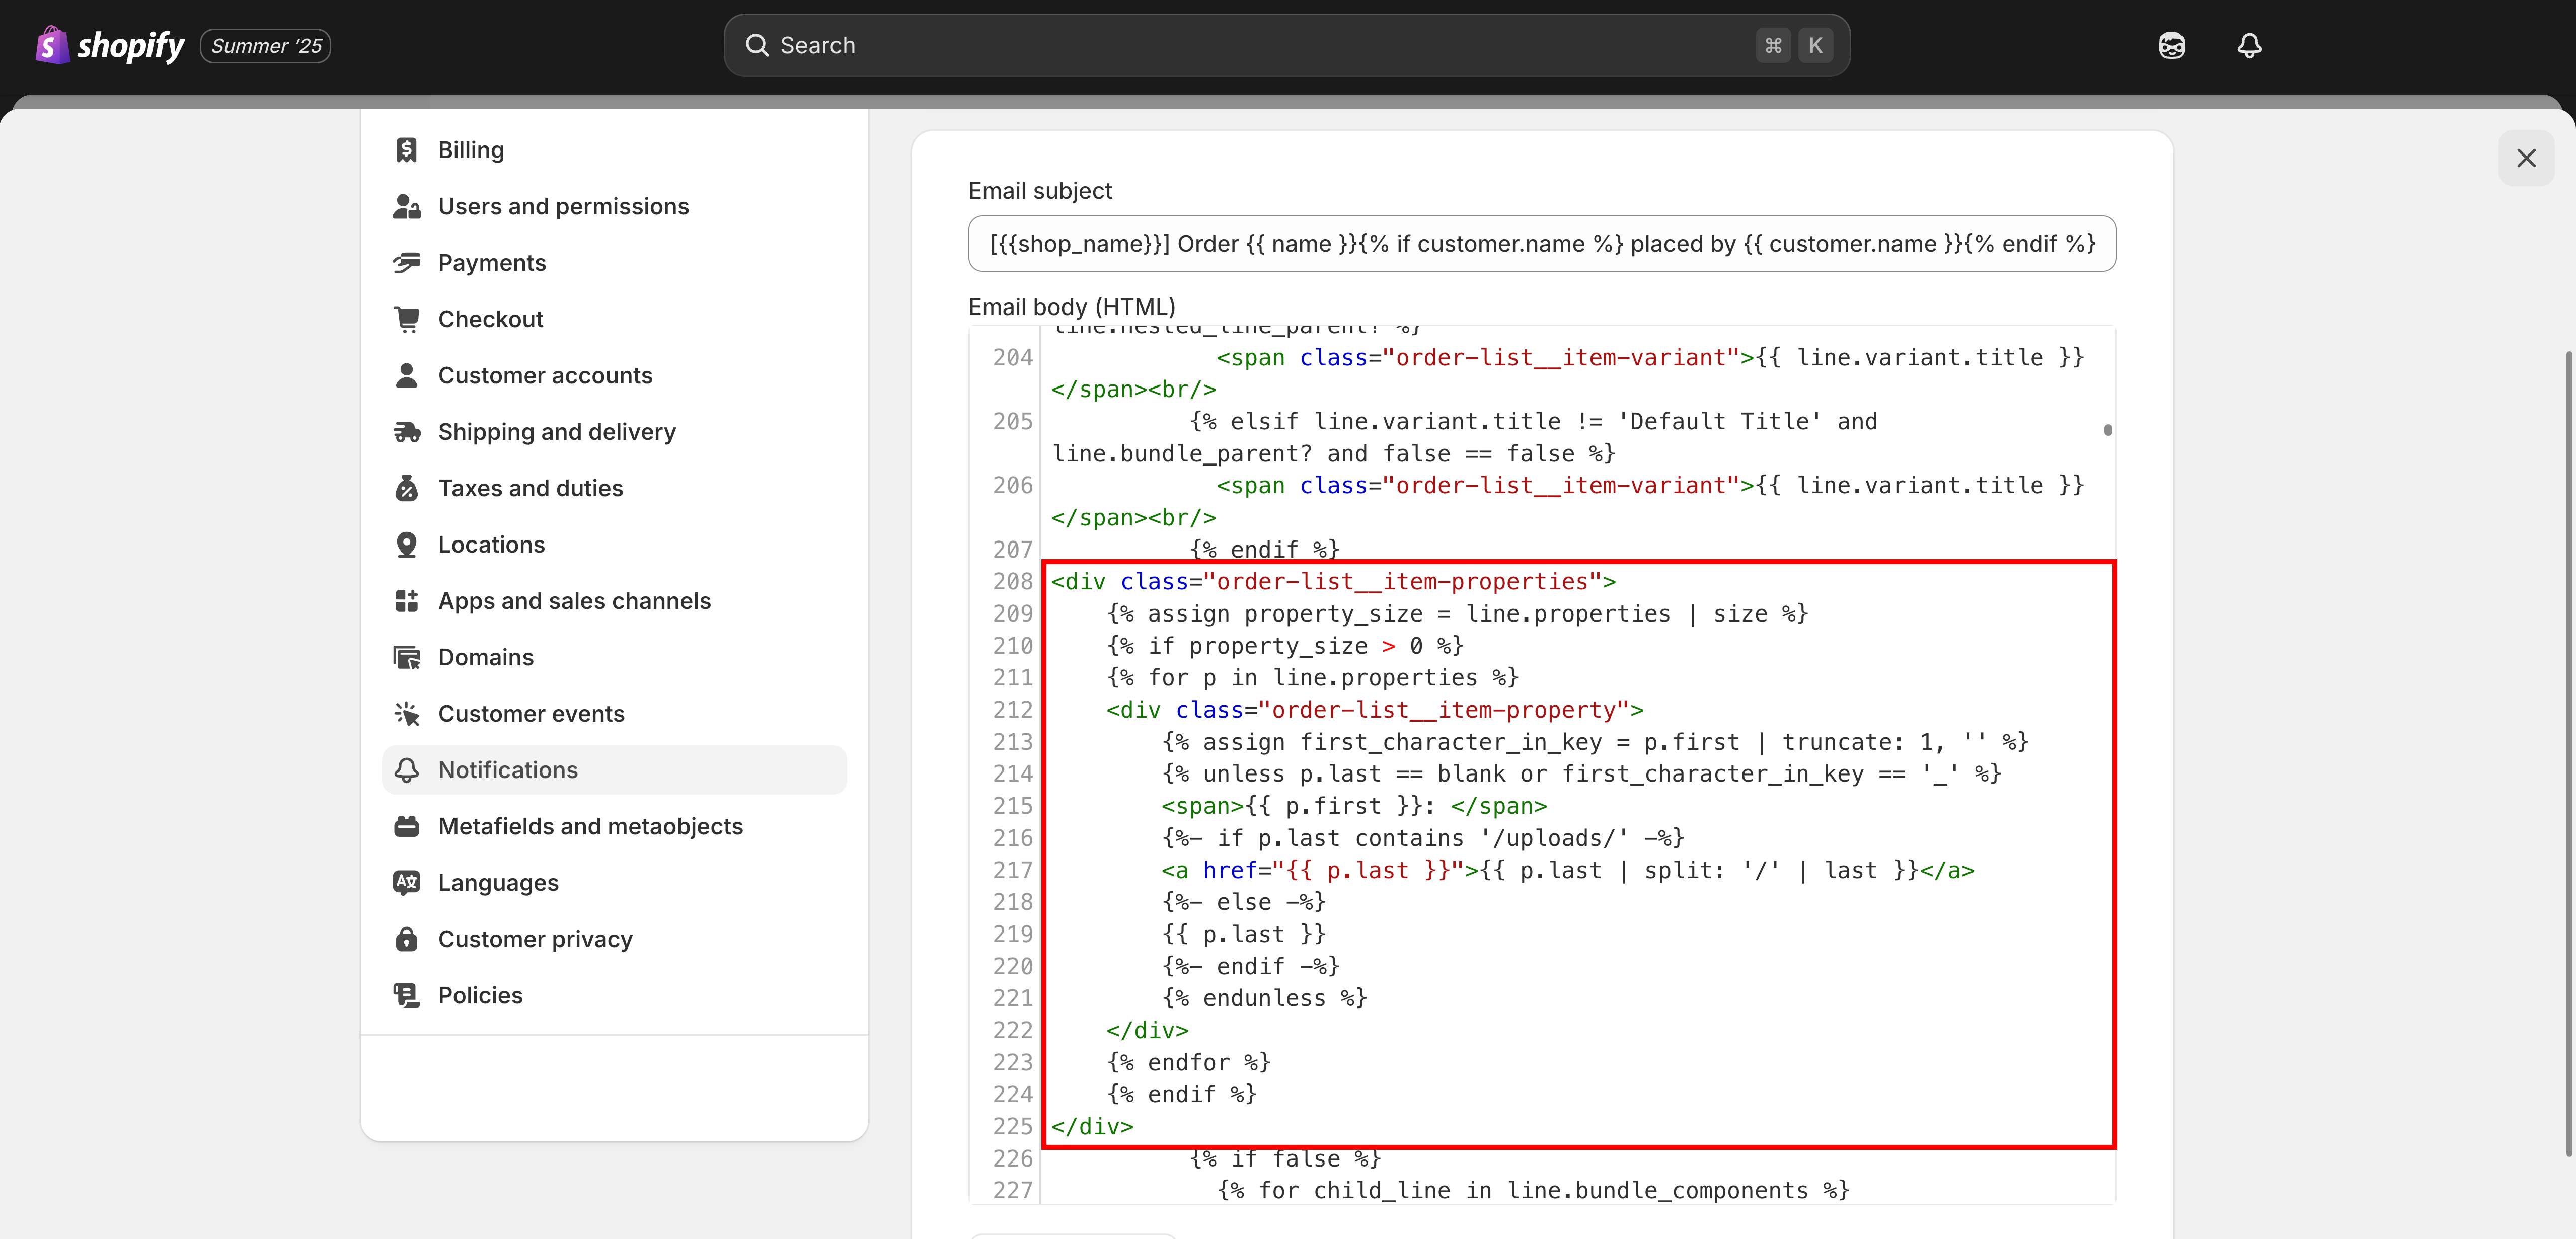This screenshot has width=2576, height=1239.
Task: Click the Users and permissions icon
Action: (406, 206)
